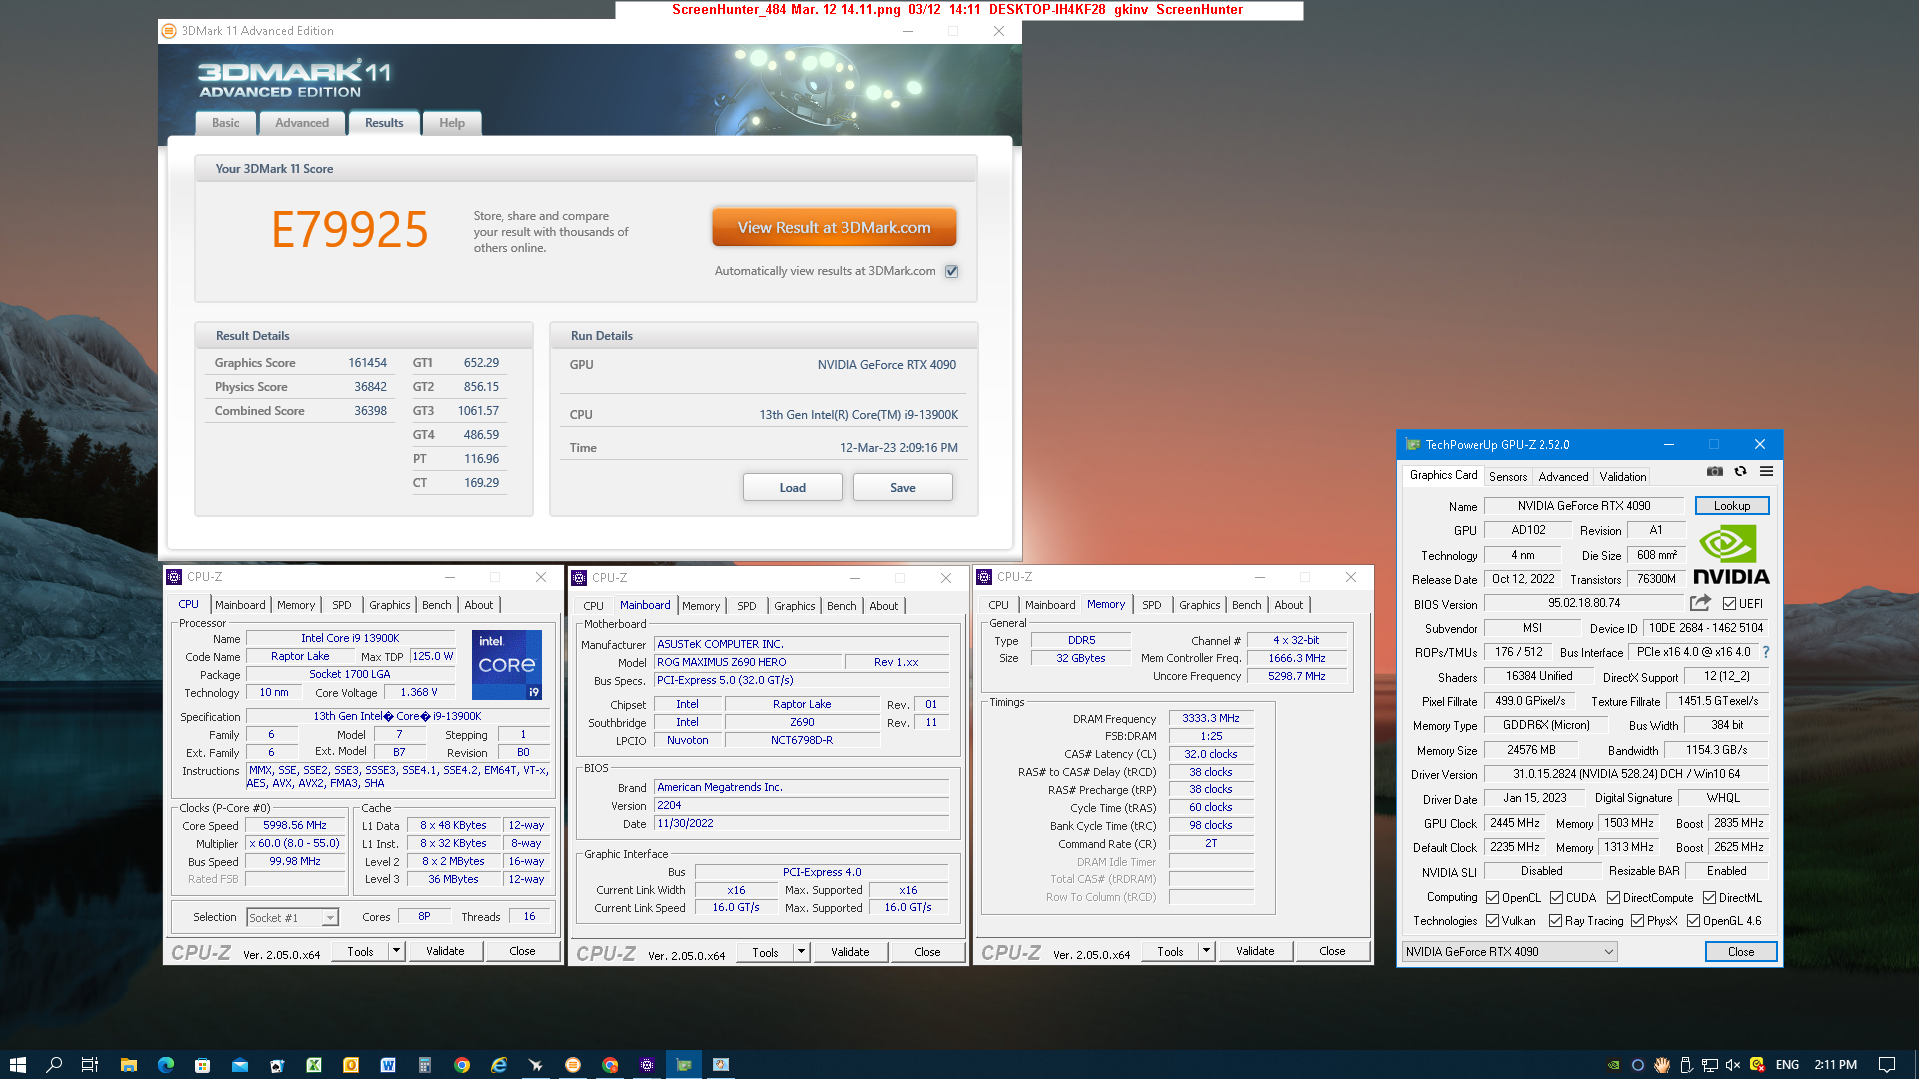1919x1079 pixels.
Task: Click the safely remove hardware tray icon
Action: coord(1685,1065)
